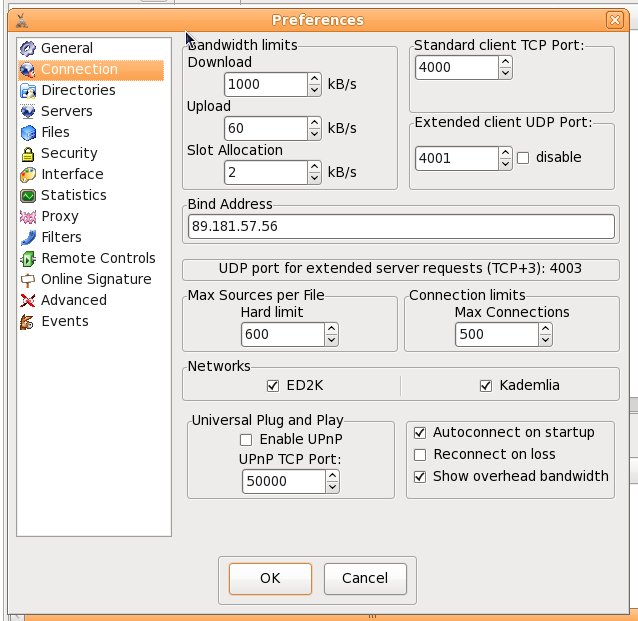Screen dimensions: 638x621
Task: Select the Events icon in the sidebar
Action: point(27,321)
